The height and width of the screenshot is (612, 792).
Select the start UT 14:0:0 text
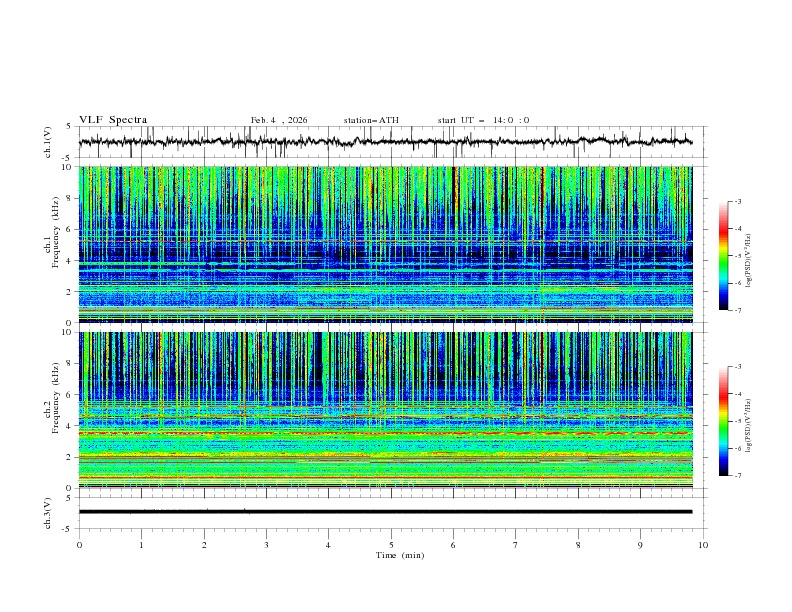[483, 120]
